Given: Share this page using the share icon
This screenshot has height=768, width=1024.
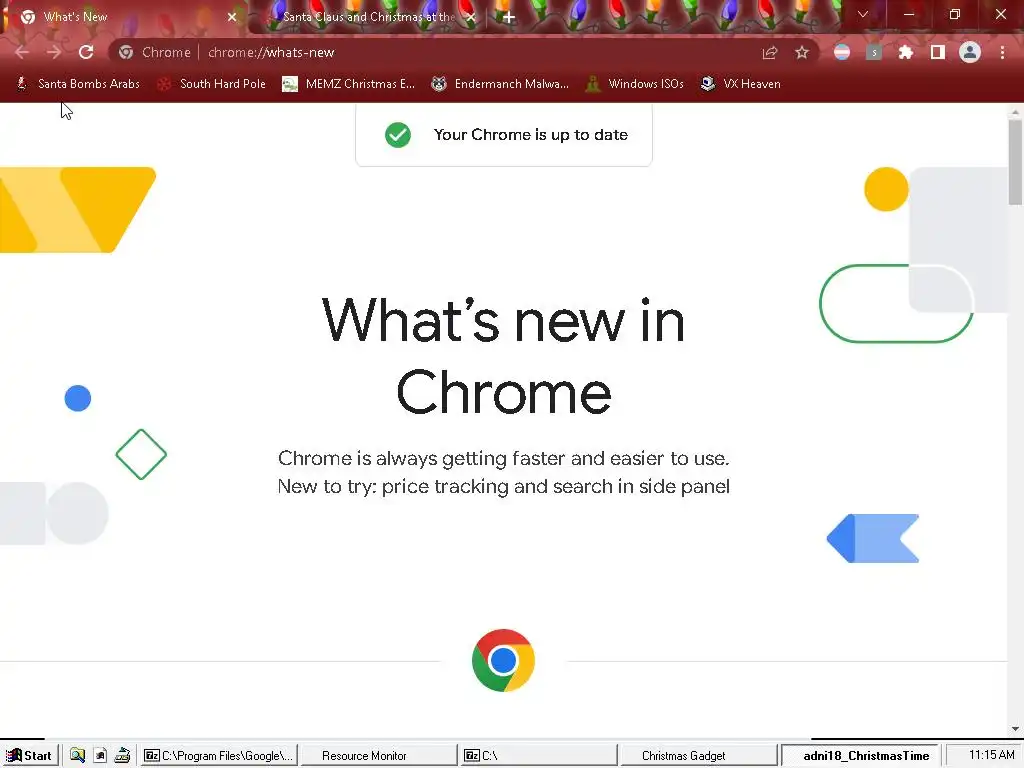Looking at the screenshot, I should [x=770, y=52].
